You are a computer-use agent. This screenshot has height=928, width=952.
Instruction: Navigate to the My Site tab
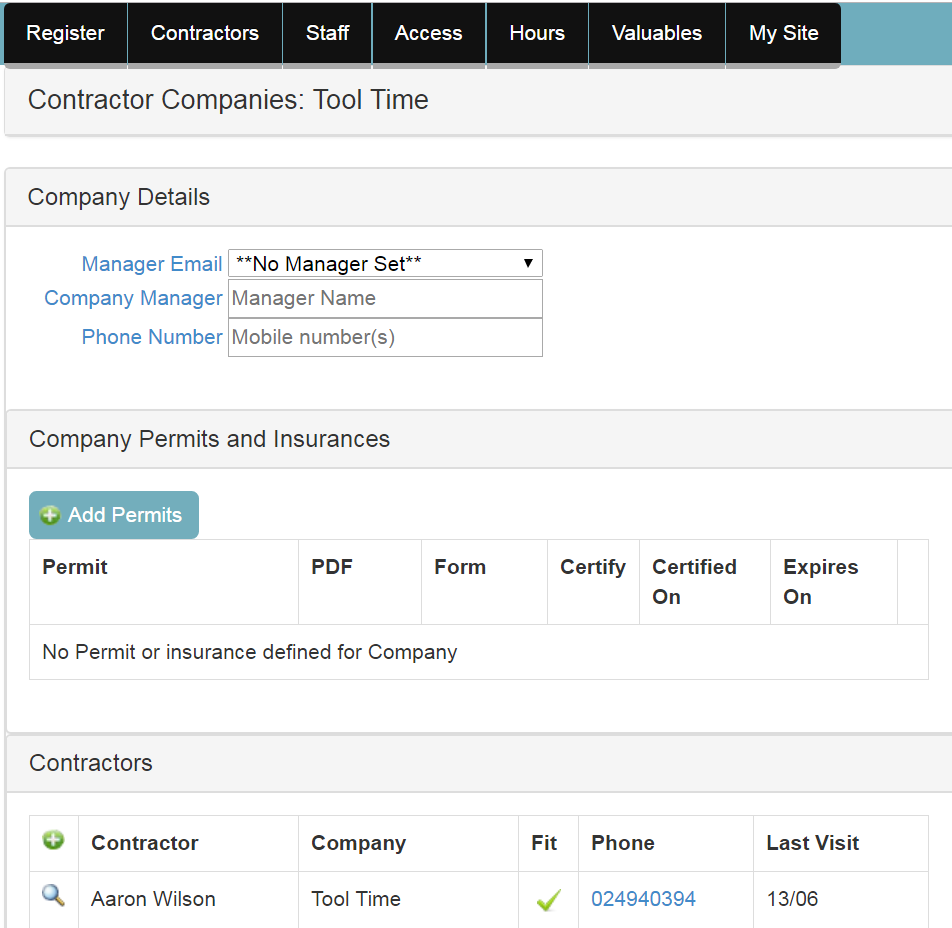[783, 33]
